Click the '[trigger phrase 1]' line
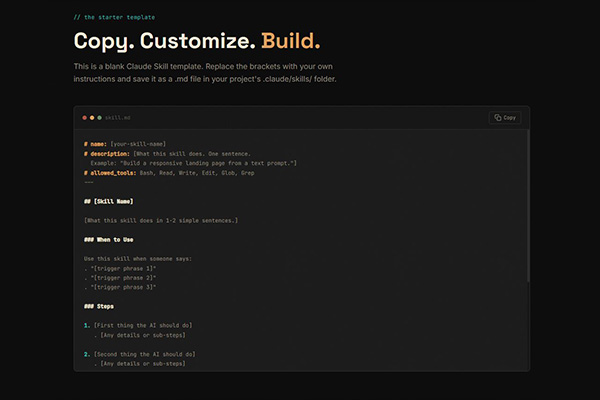Image resolution: width=600 pixels, height=400 pixels. coord(120,268)
